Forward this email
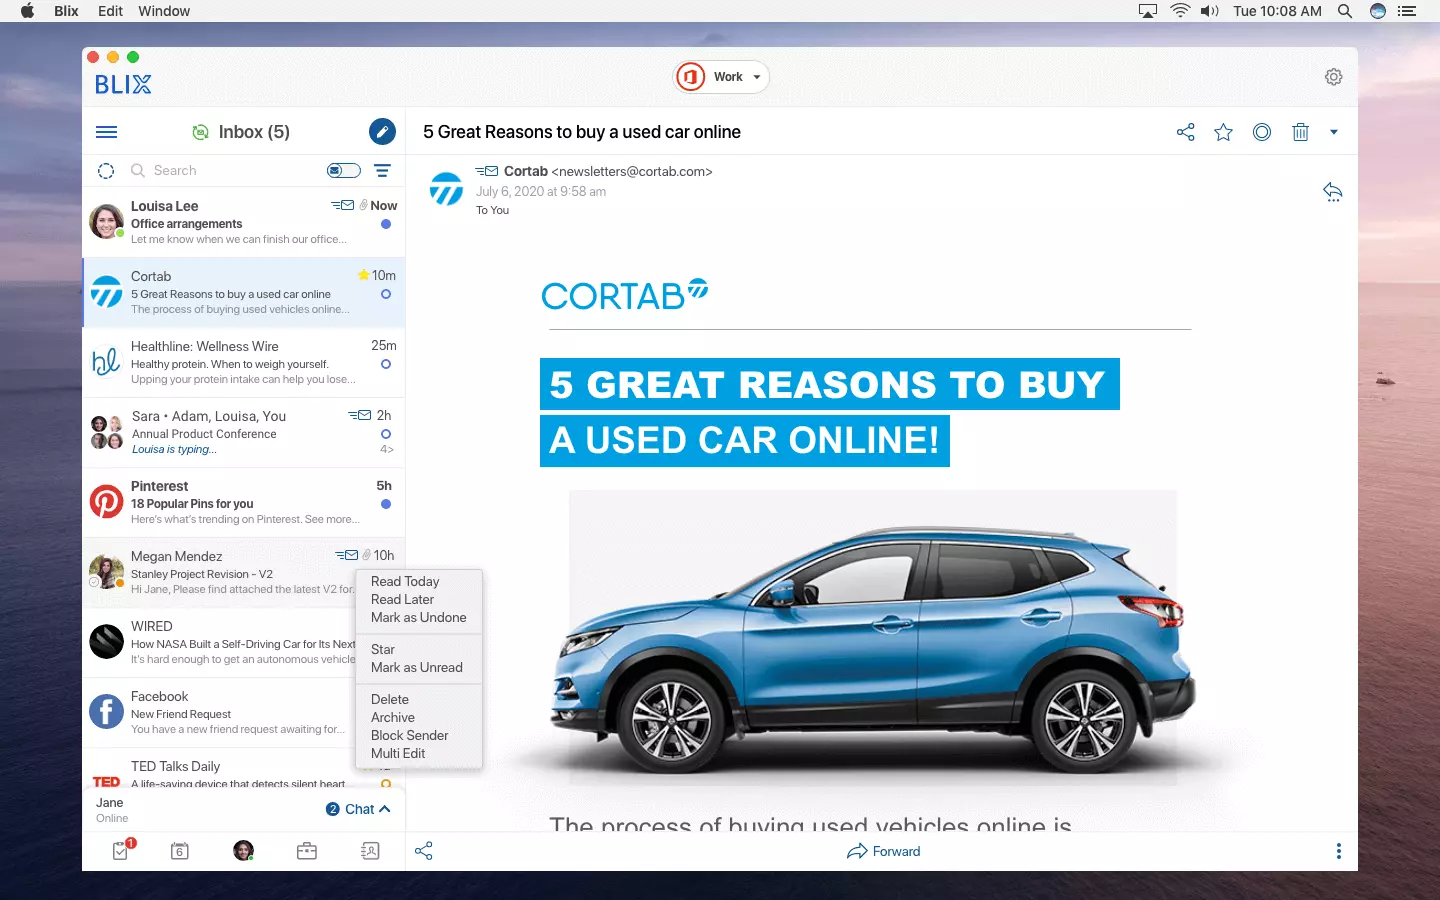 tap(883, 851)
